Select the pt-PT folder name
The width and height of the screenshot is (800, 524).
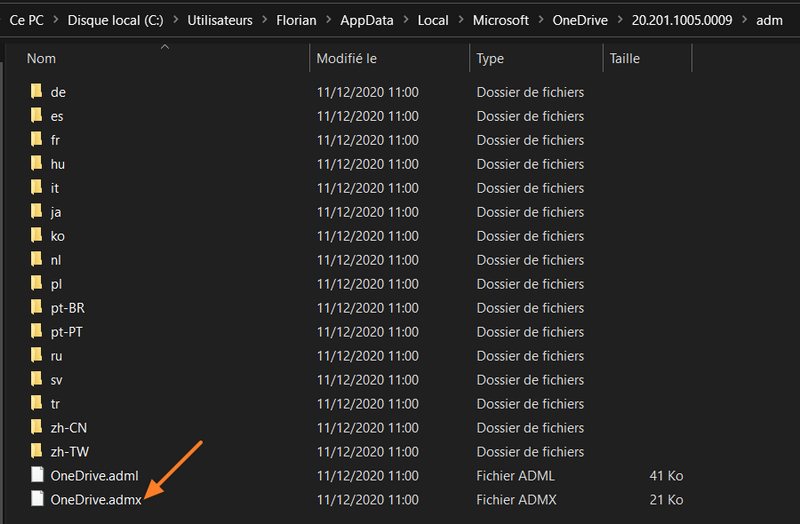(x=66, y=332)
